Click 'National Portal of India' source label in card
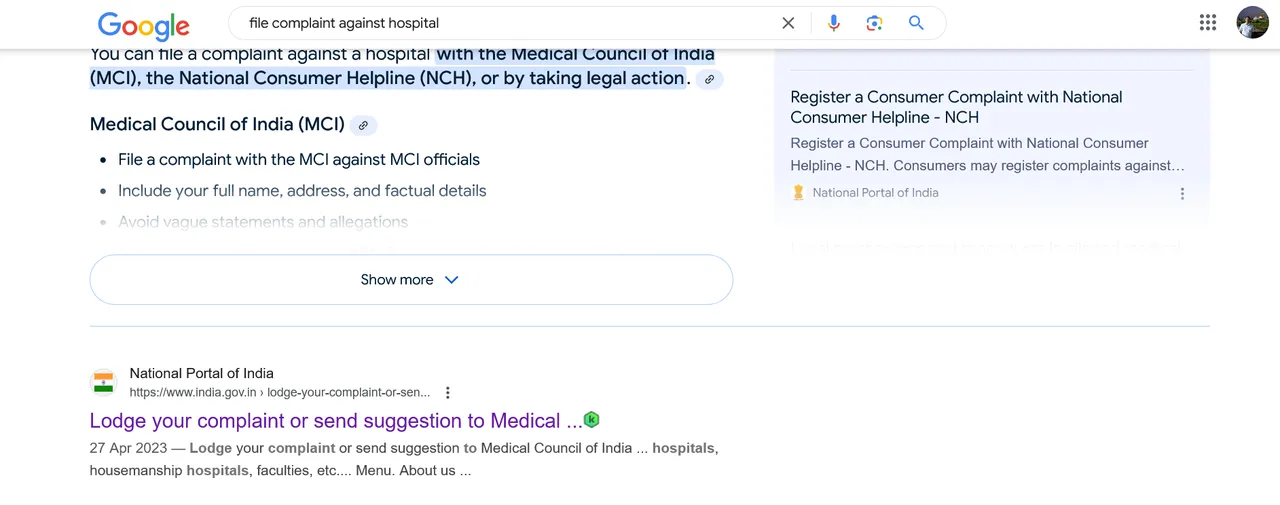The width and height of the screenshot is (1280, 505). pyautogui.click(x=876, y=193)
